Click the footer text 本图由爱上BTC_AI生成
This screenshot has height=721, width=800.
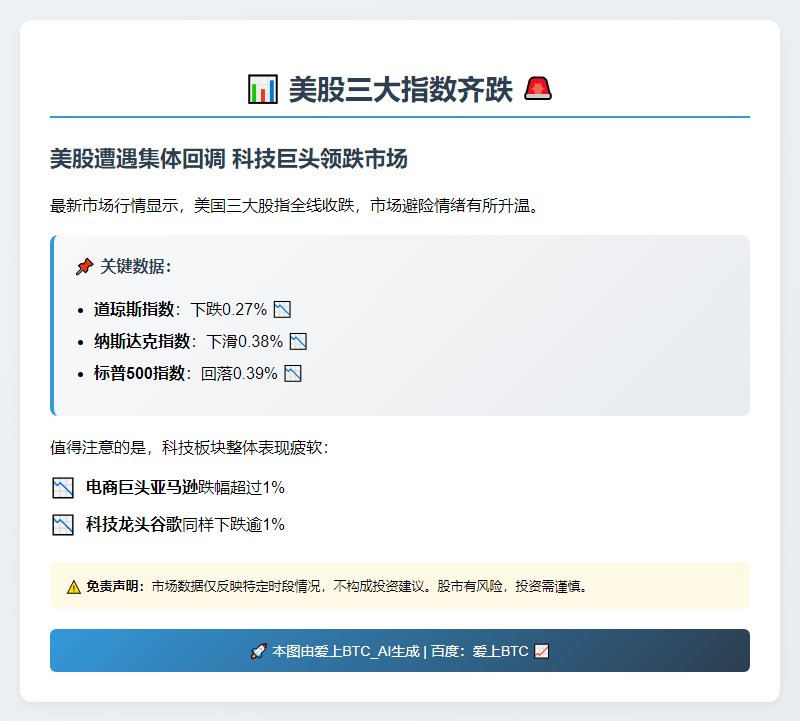pos(346,651)
